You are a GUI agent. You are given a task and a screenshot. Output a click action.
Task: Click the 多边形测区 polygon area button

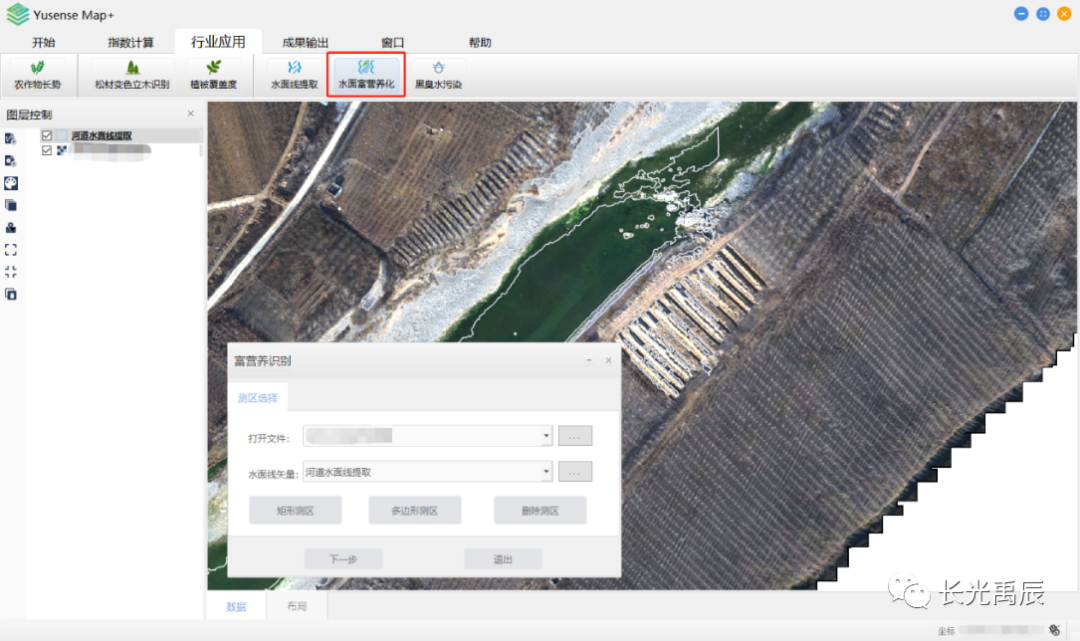click(415, 510)
